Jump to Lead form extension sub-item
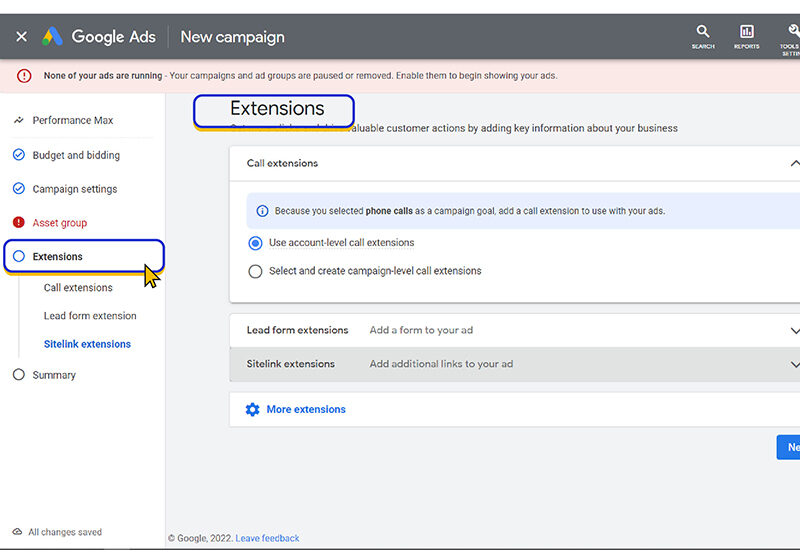This screenshot has height=554, width=800. pos(90,316)
